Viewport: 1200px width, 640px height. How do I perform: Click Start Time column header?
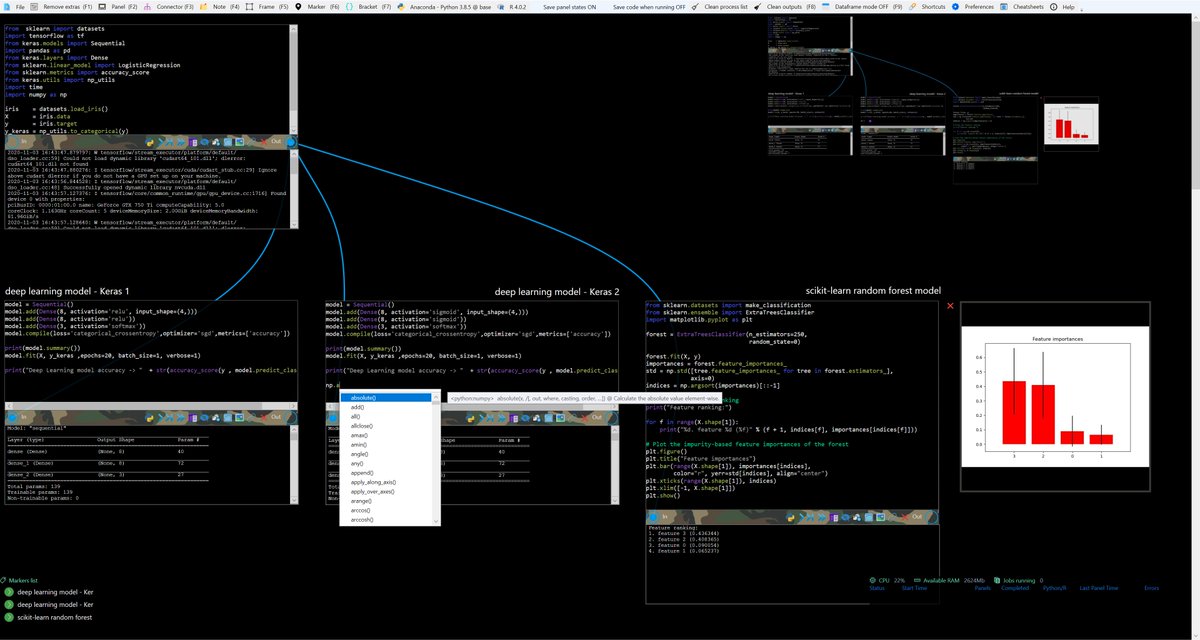pos(914,589)
